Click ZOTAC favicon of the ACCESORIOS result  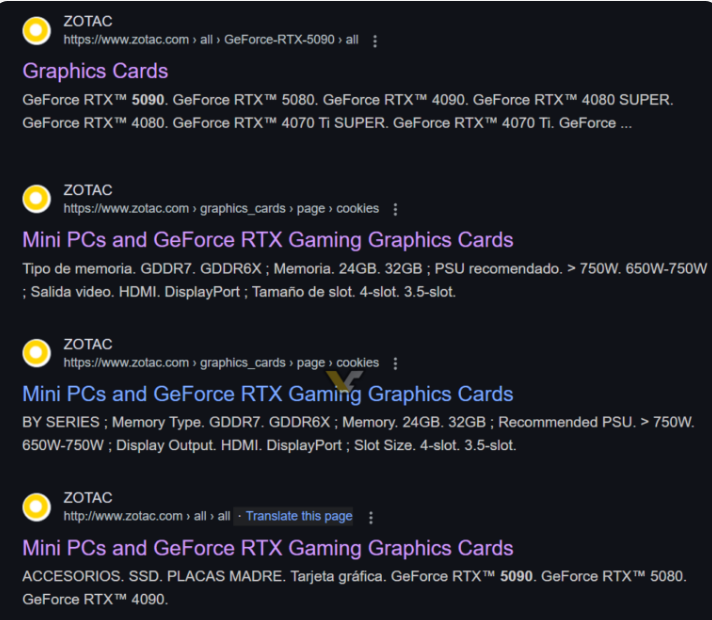36,506
